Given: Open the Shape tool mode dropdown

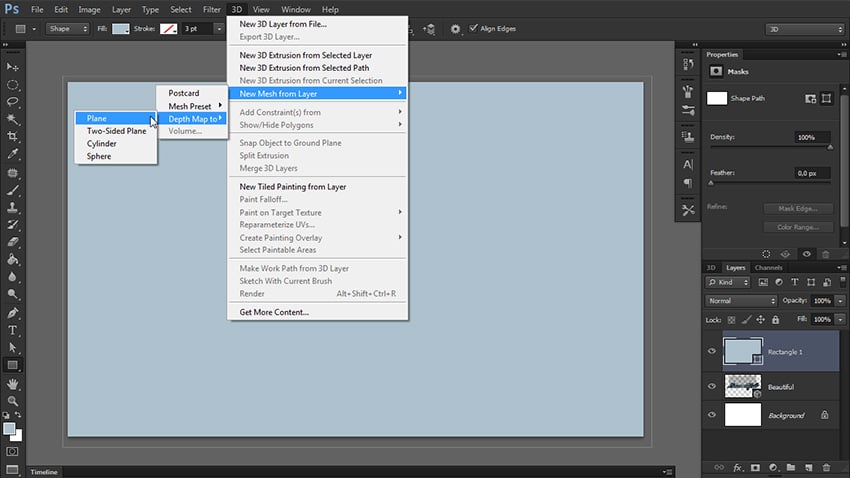Looking at the screenshot, I should (62, 29).
